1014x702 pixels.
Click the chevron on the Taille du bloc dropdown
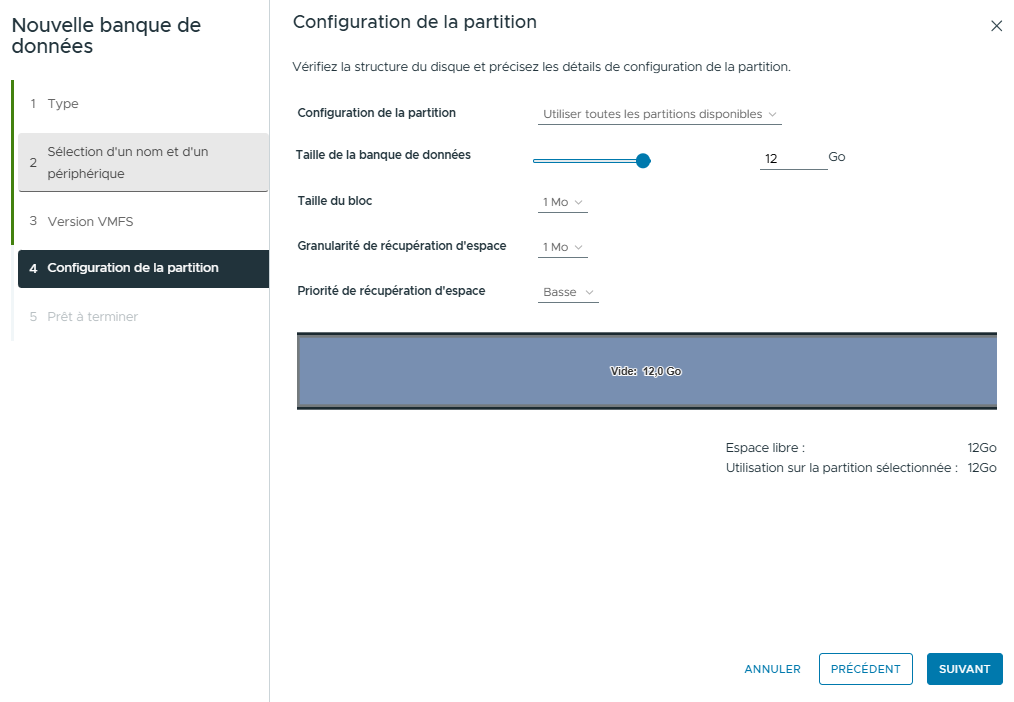pyautogui.click(x=578, y=201)
